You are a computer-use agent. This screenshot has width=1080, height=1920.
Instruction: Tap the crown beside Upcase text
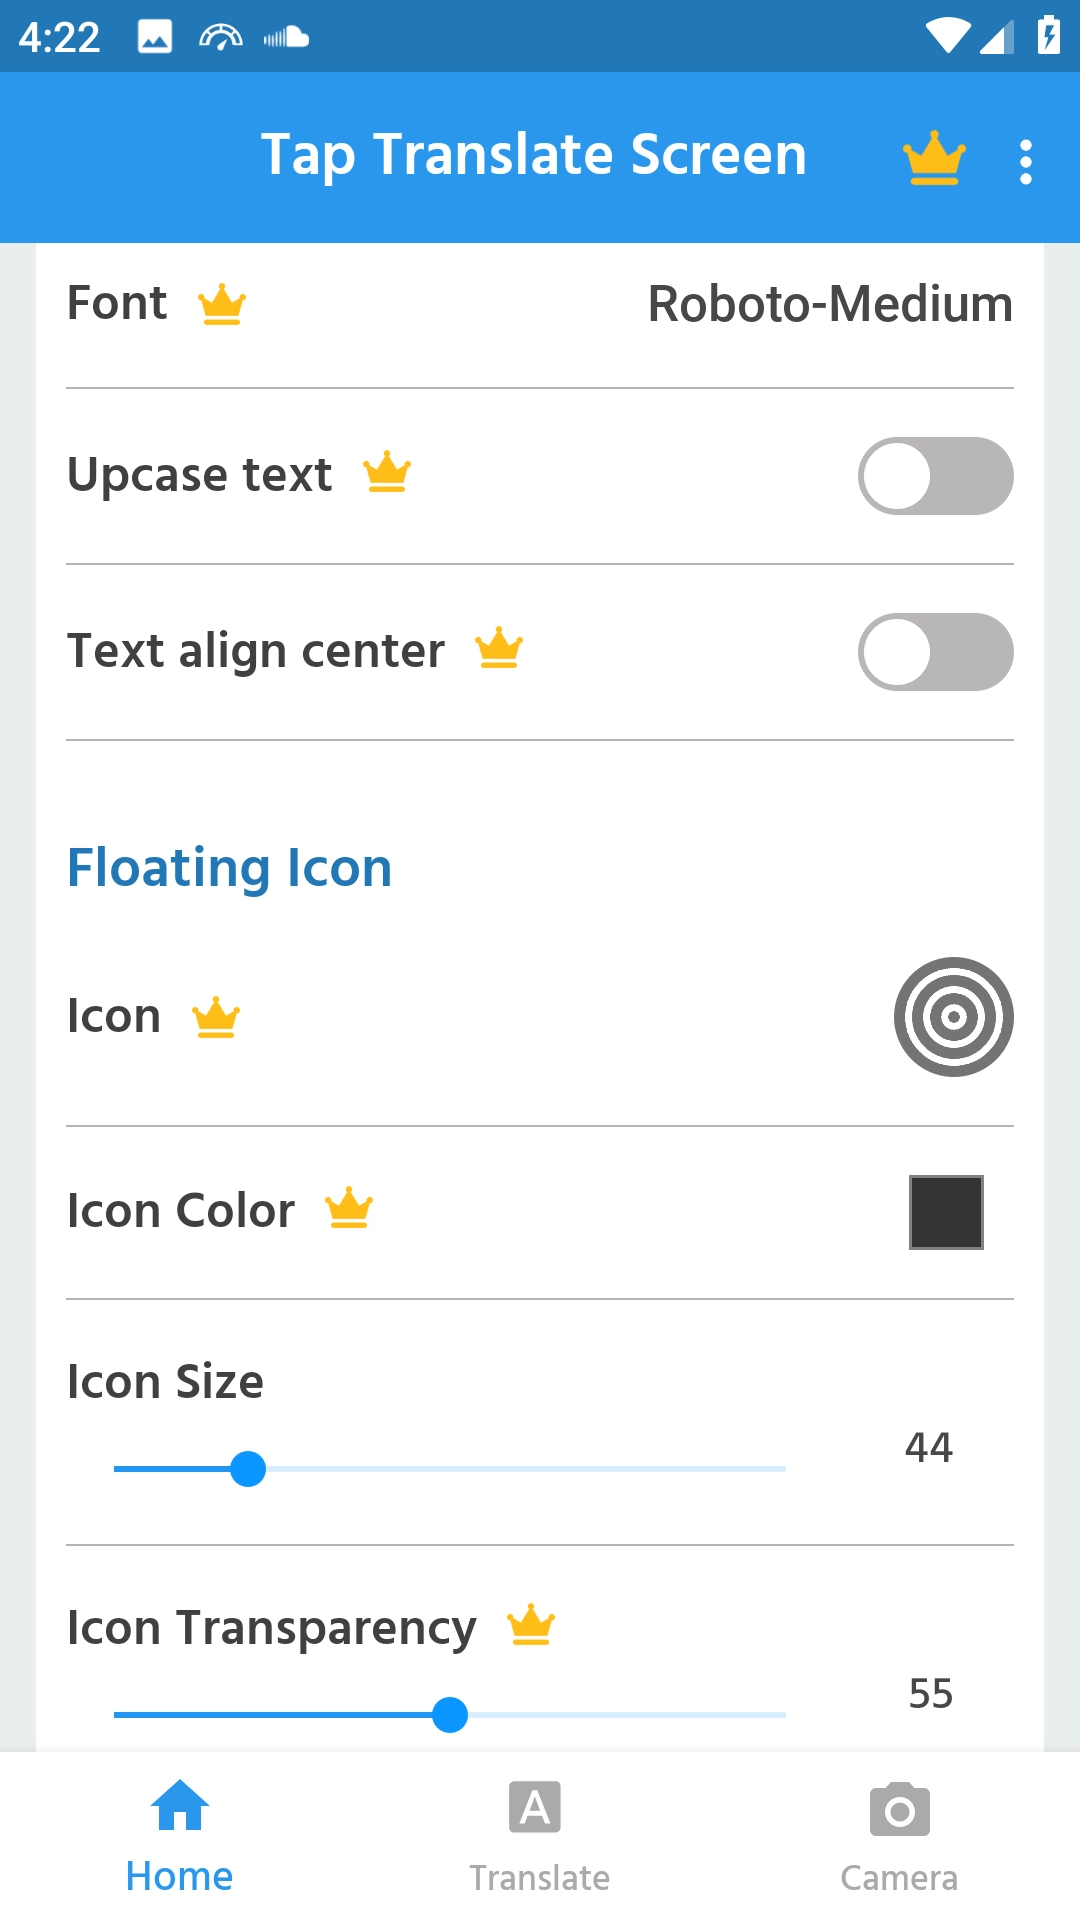point(387,473)
